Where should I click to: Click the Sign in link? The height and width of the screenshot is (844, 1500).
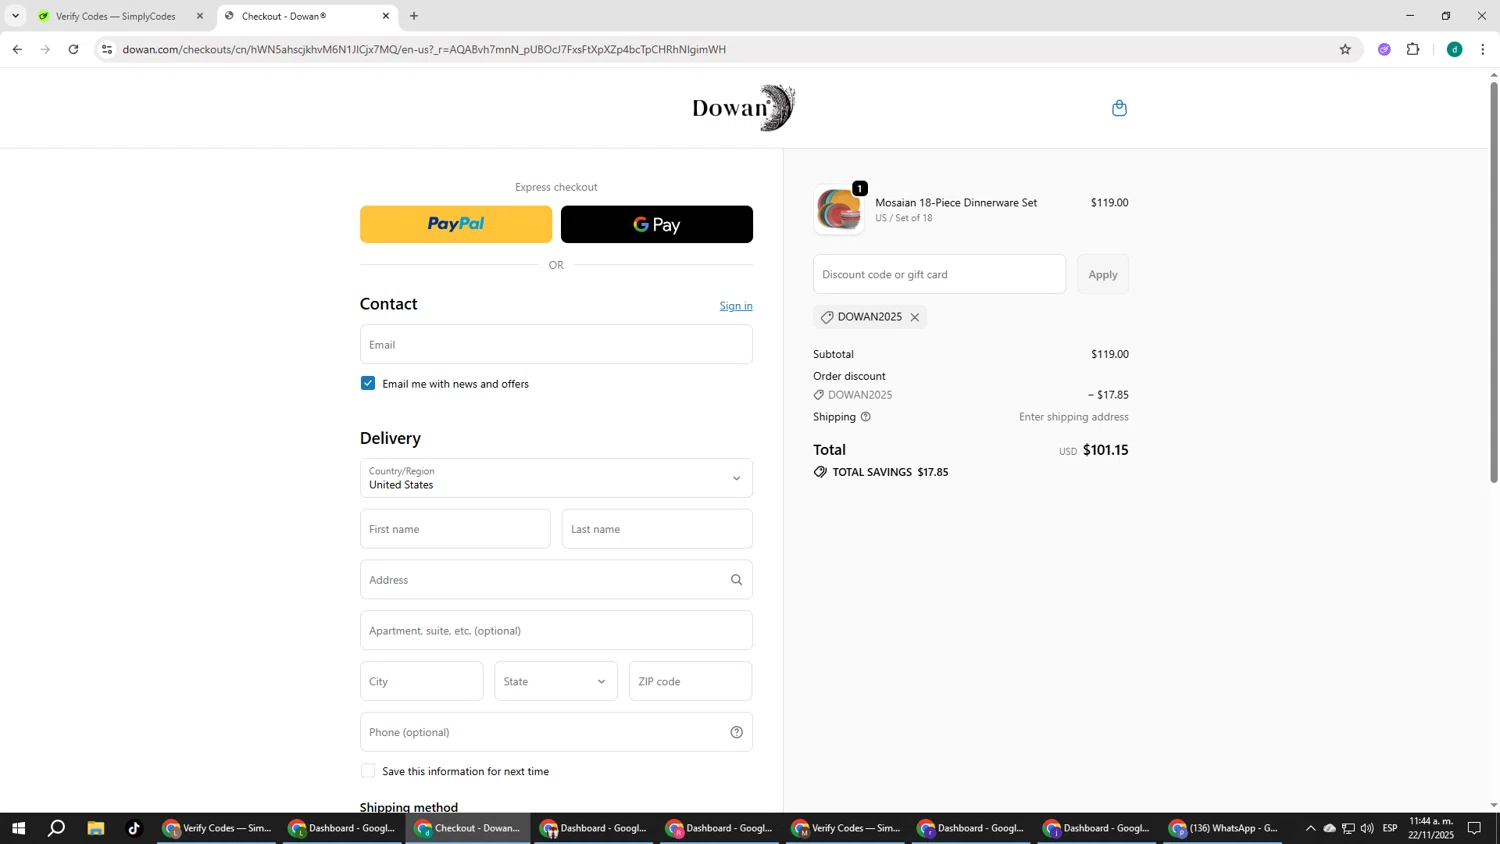tap(736, 306)
